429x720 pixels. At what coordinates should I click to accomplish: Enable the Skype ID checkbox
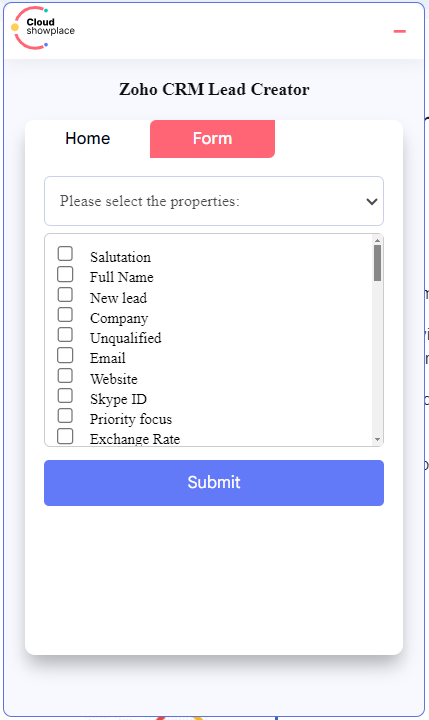[x=65, y=395]
